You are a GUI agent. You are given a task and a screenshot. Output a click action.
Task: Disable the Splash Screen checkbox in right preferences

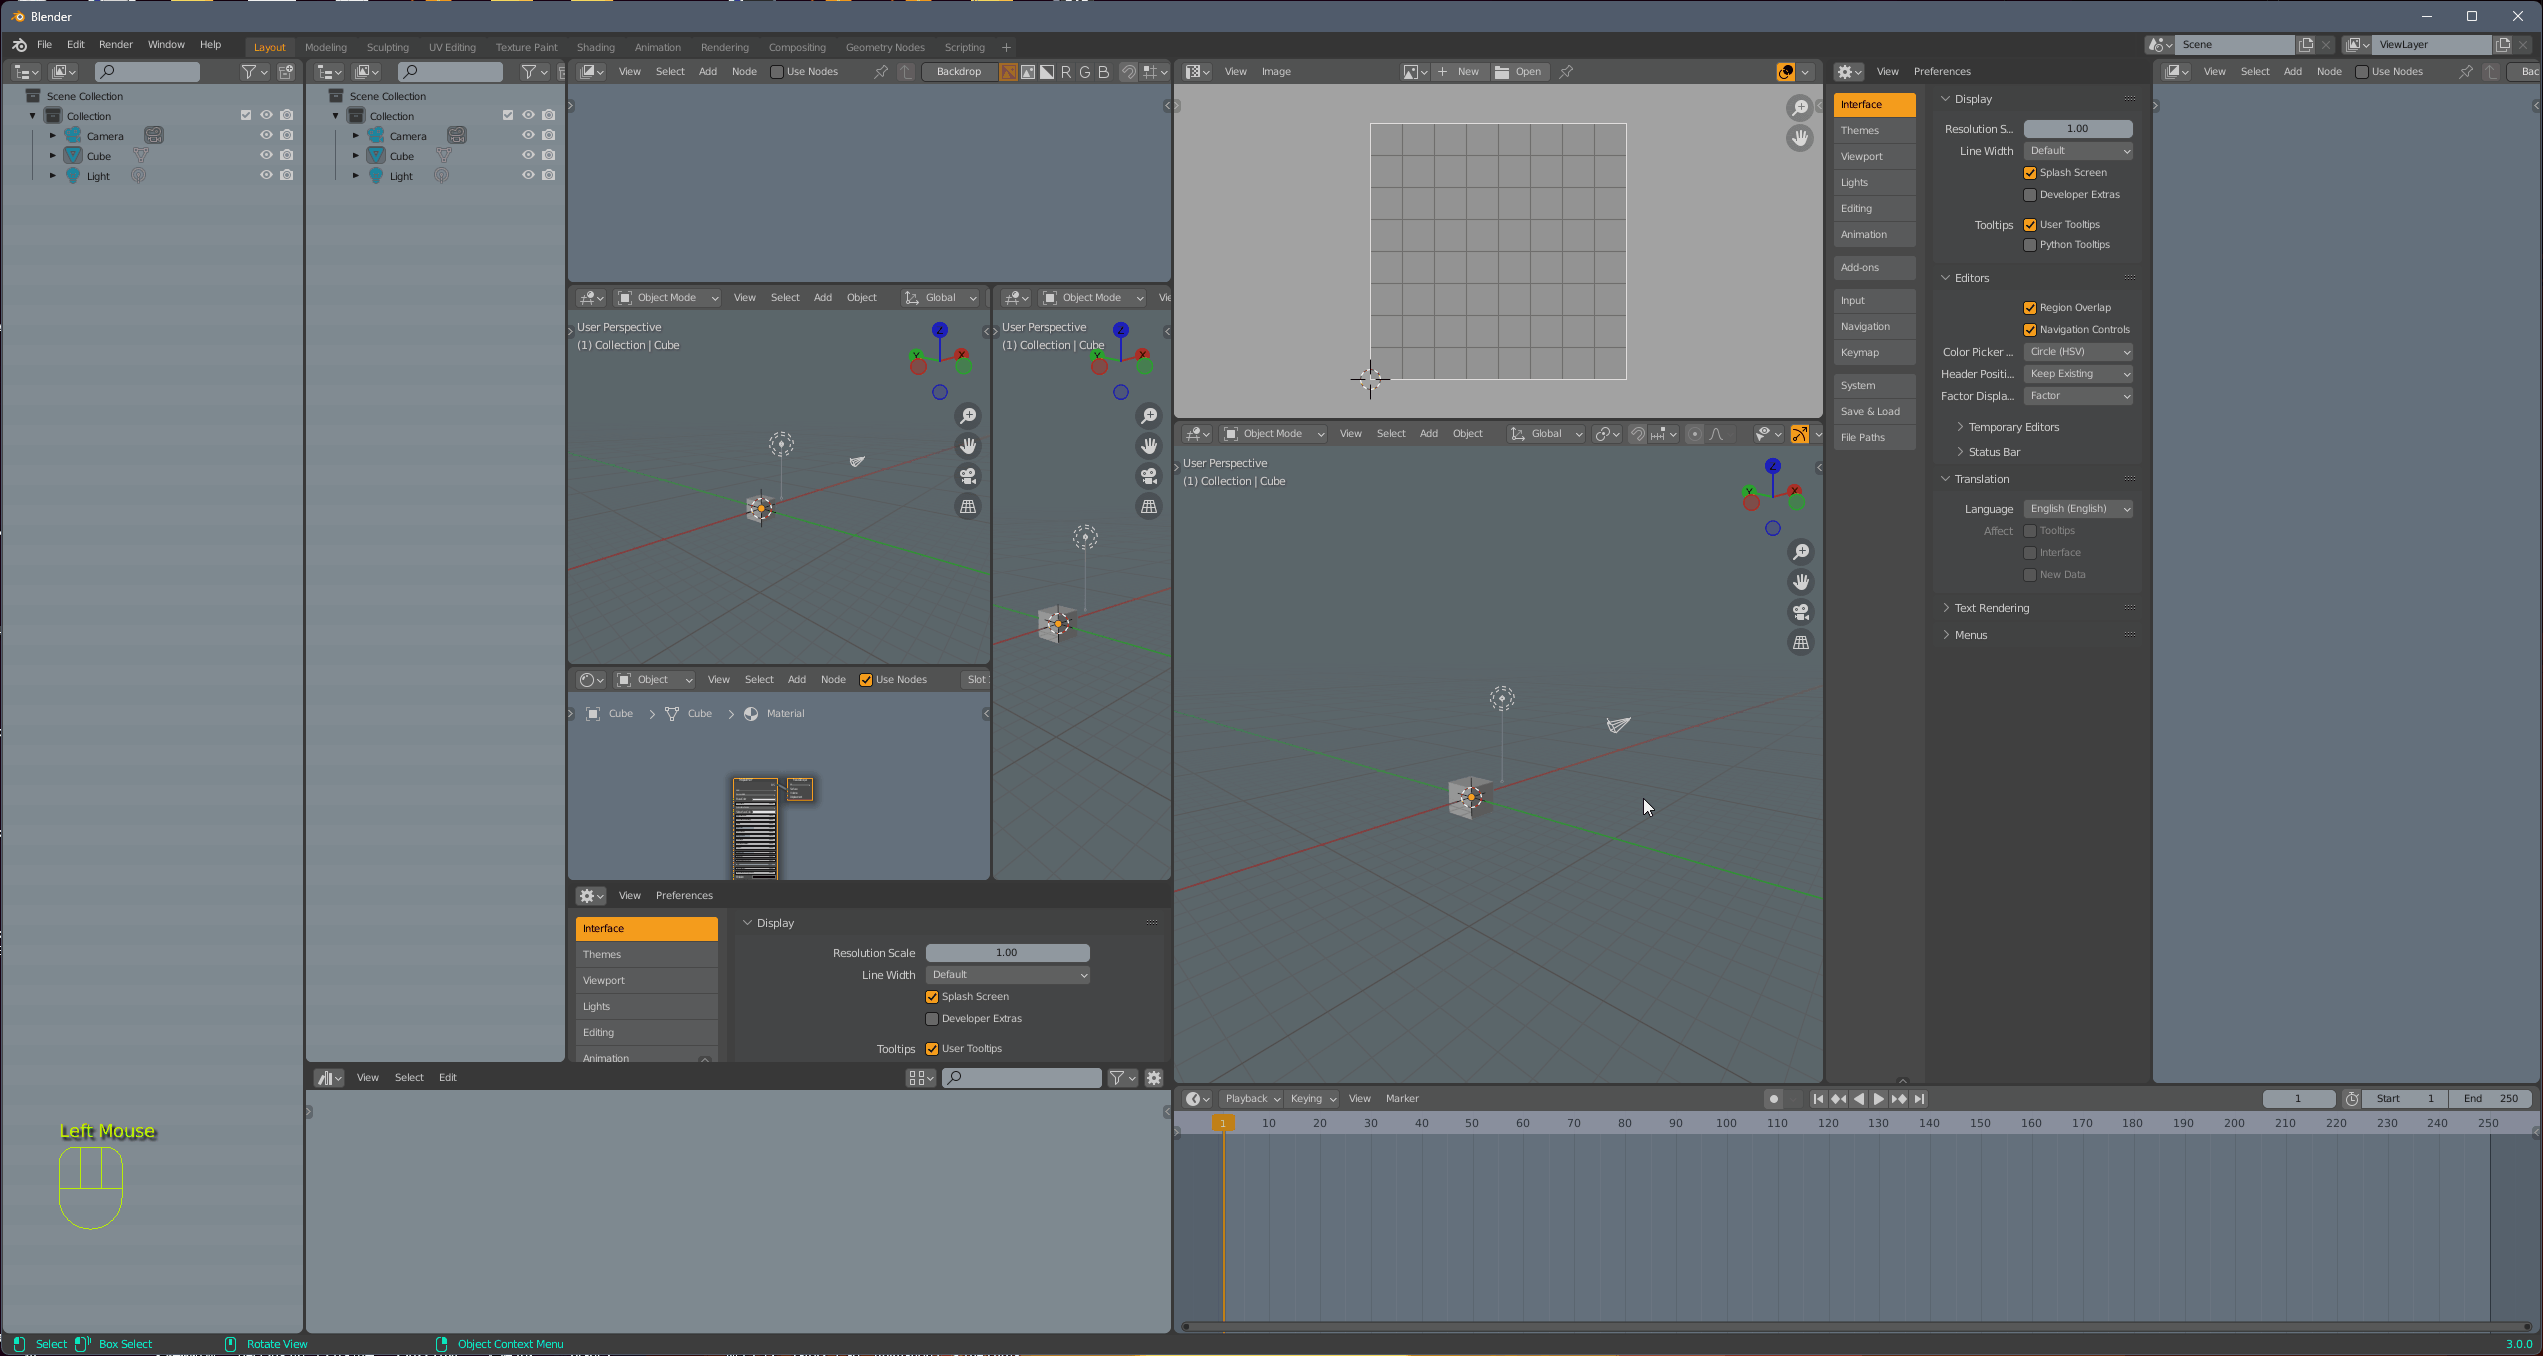click(2030, 173)
